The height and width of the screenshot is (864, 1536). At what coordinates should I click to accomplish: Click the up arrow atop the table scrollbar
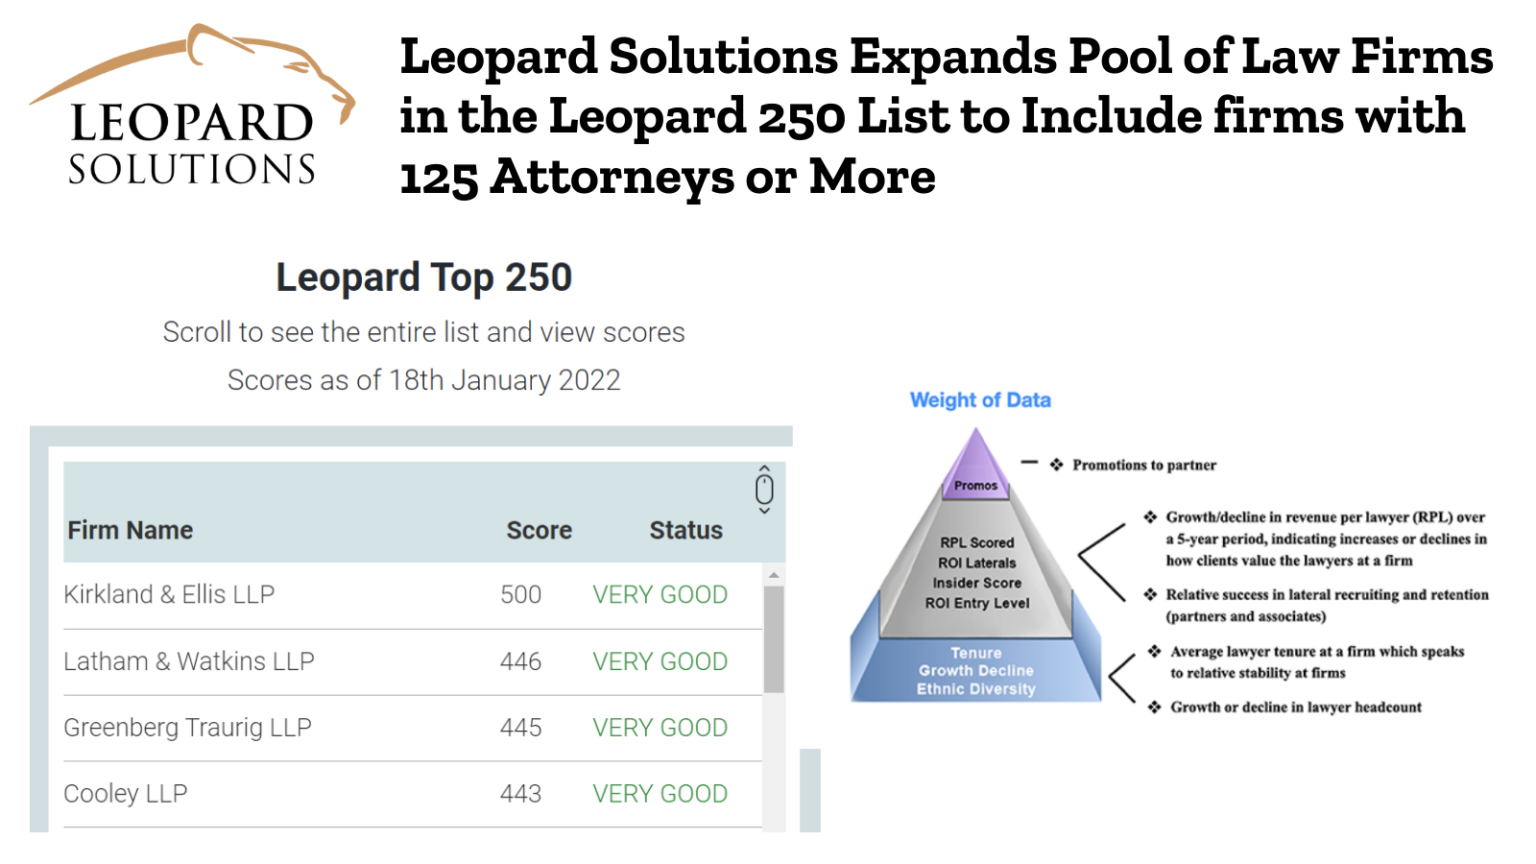coord(773,574)
